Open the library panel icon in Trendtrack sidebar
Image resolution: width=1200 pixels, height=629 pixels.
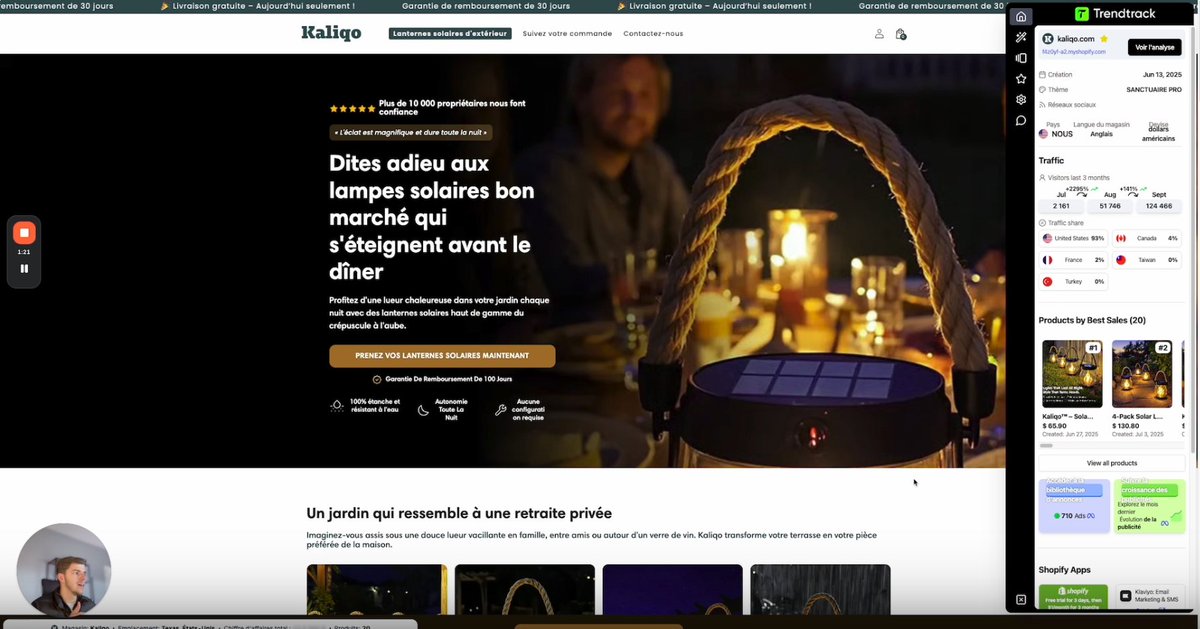pyautogui.click(x=1021, y=58)
